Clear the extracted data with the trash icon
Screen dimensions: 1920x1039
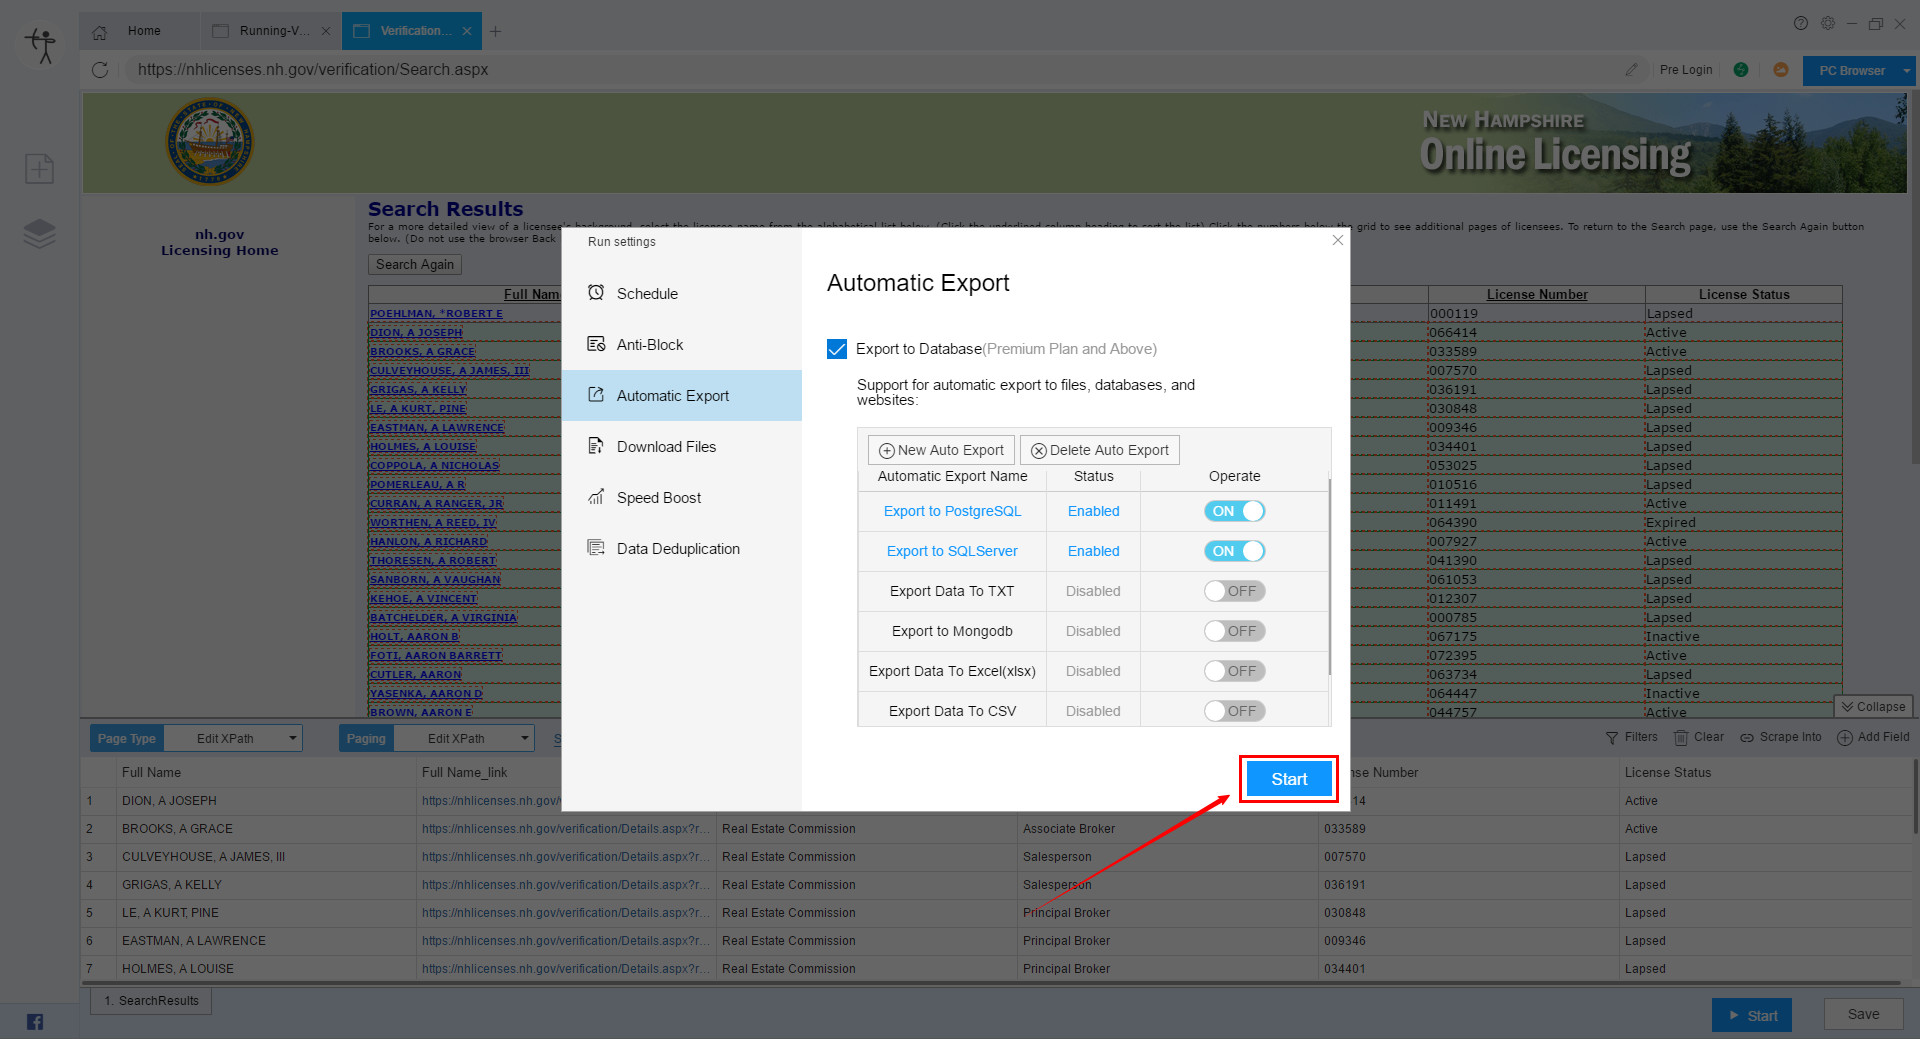pos(1681,737)
